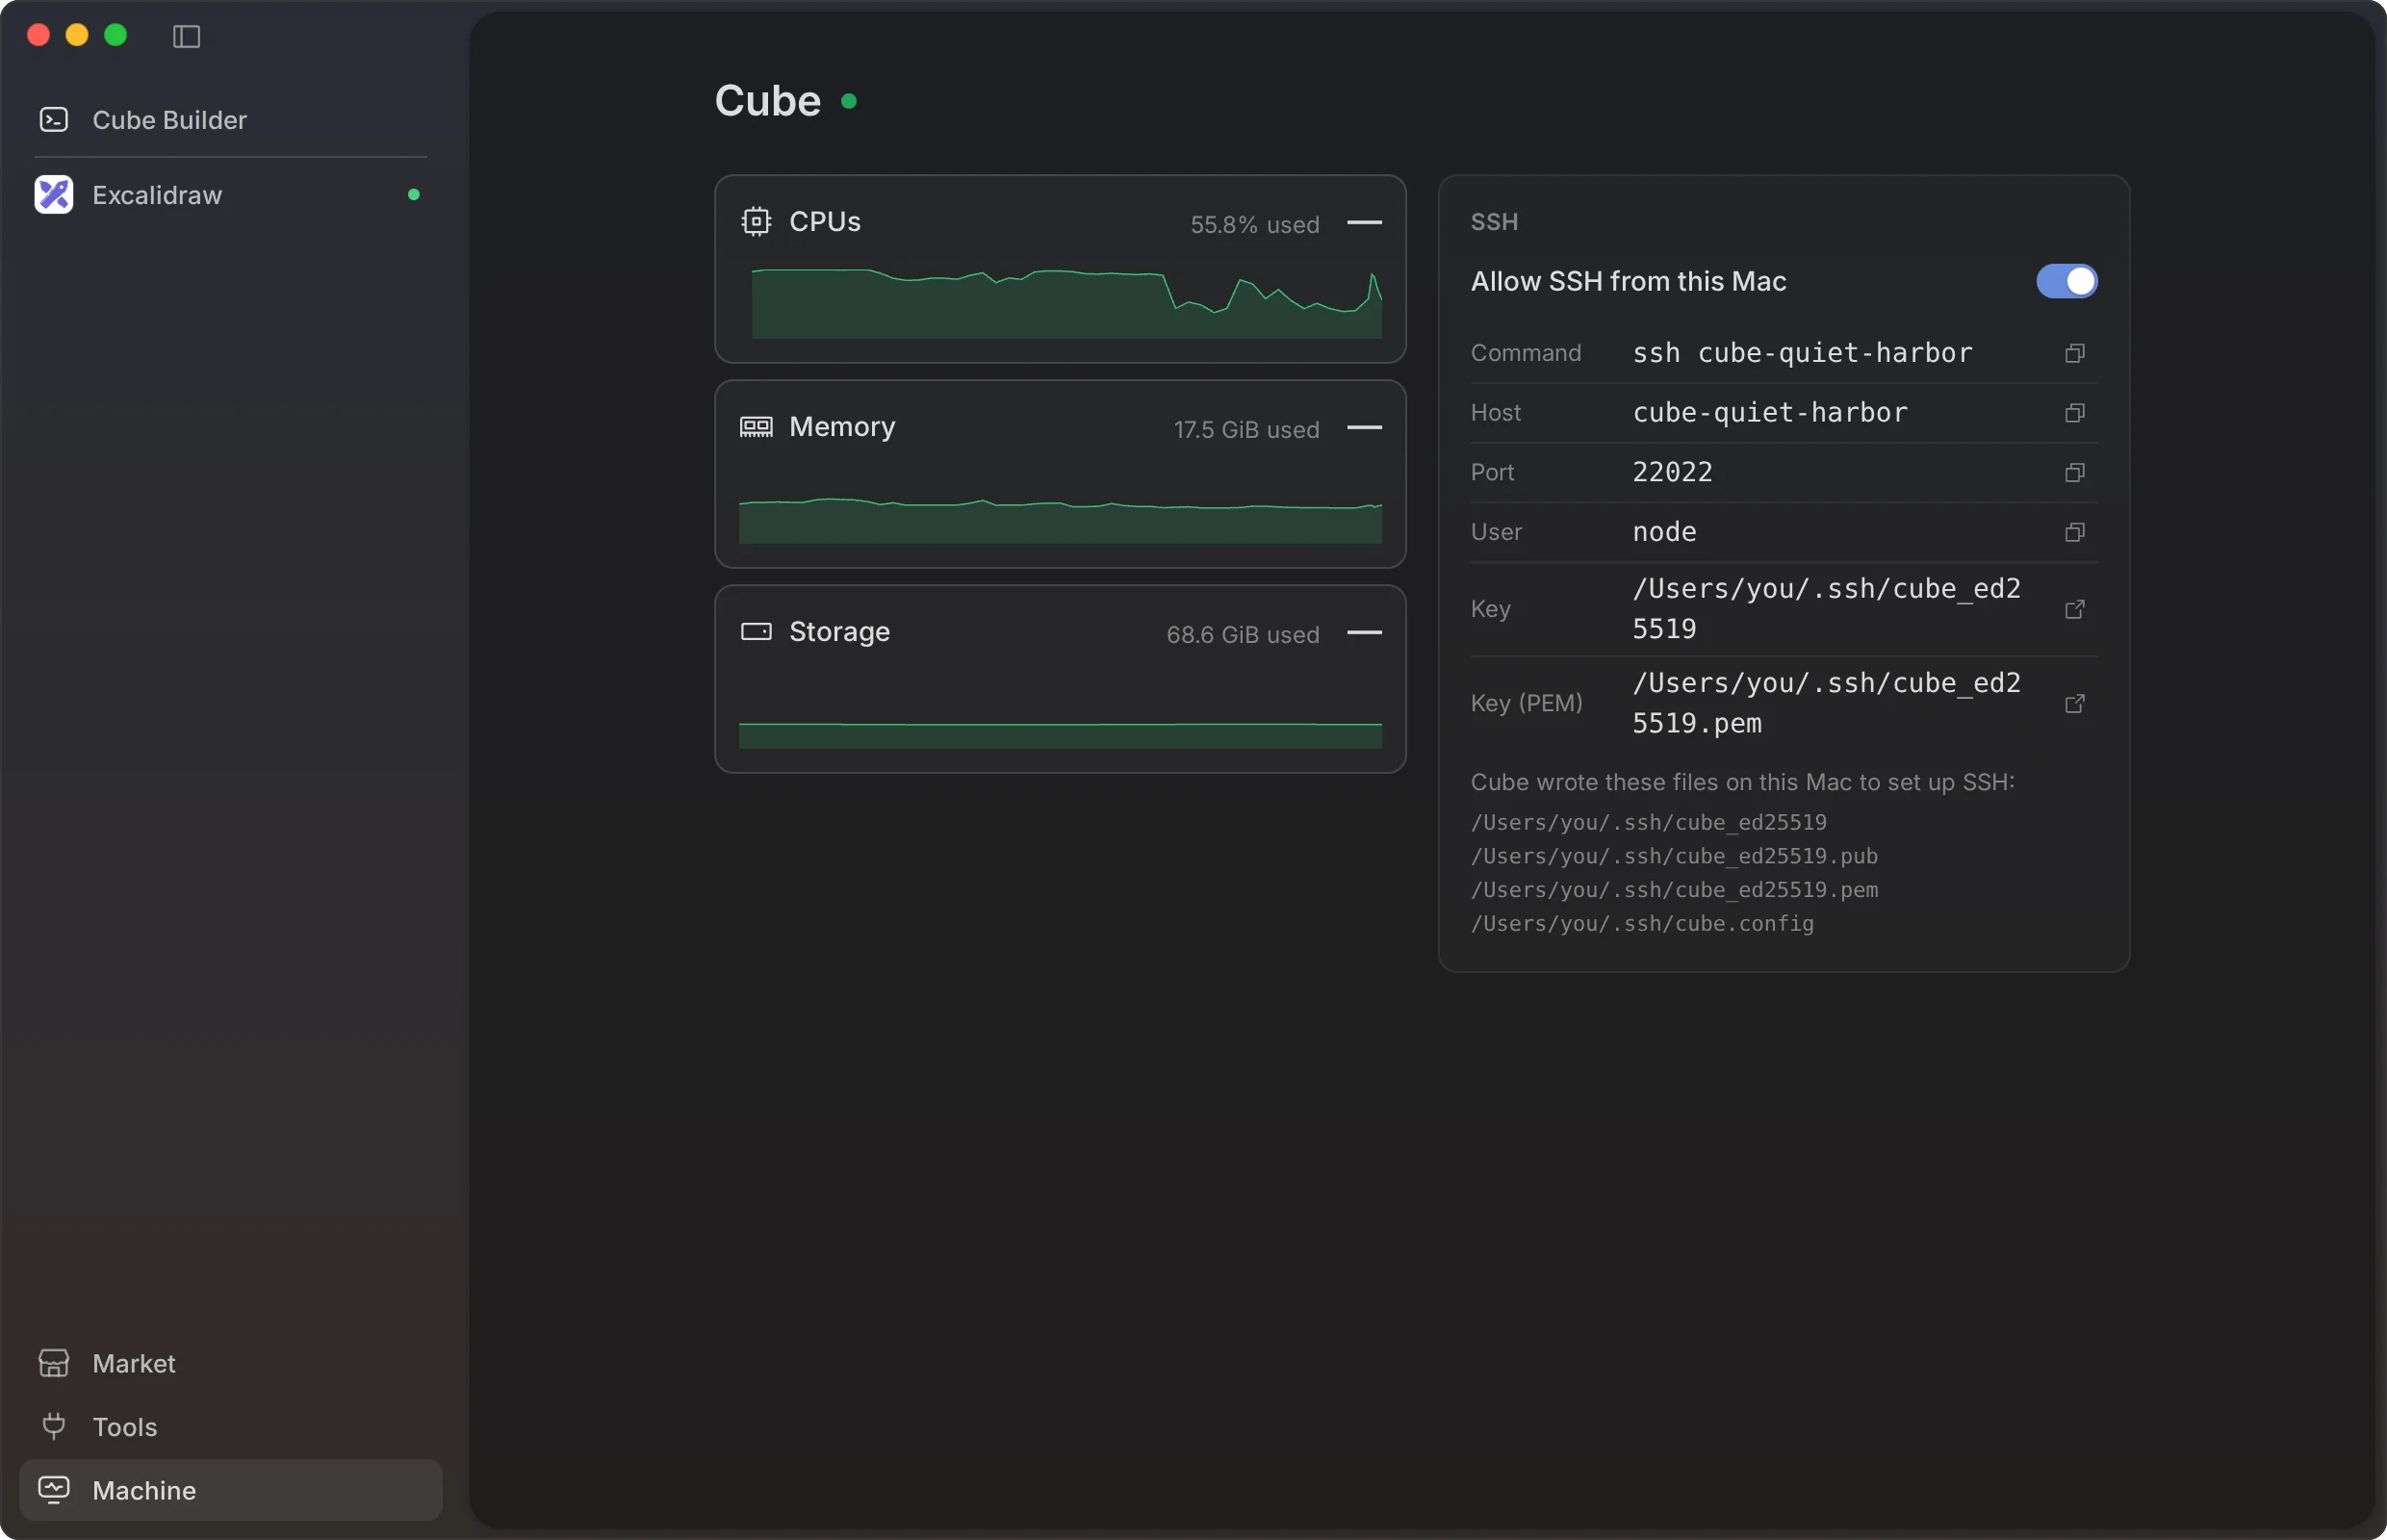Click the Storage drive icon
Viewport: 2387px width, 1540px height.
coord(756,632)
